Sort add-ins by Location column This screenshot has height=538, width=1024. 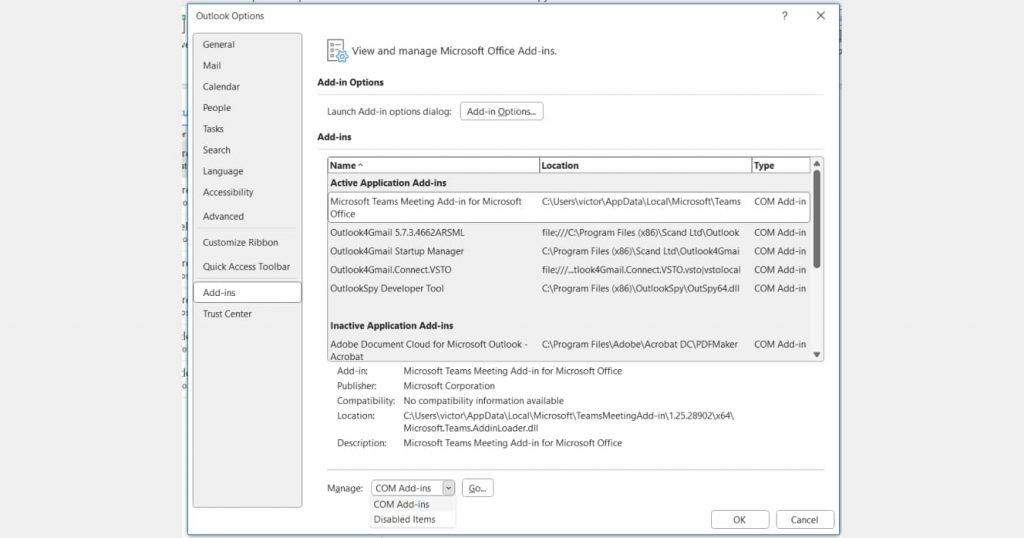tap(645, 165)
